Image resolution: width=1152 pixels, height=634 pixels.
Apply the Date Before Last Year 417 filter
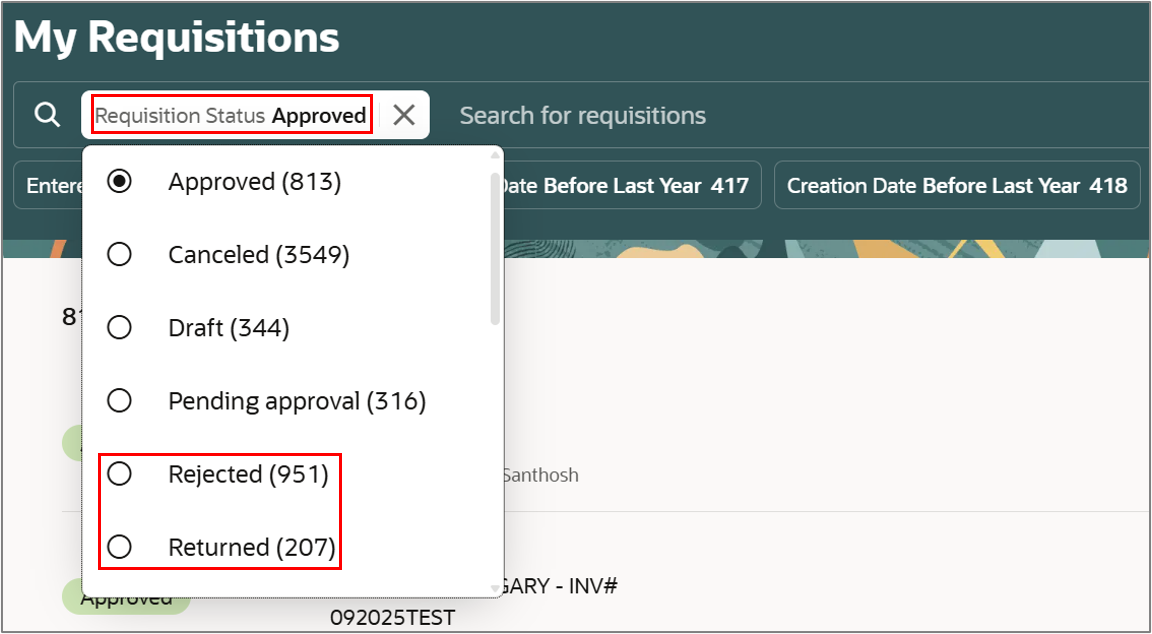pyautogui.click(x=623, y=185)
